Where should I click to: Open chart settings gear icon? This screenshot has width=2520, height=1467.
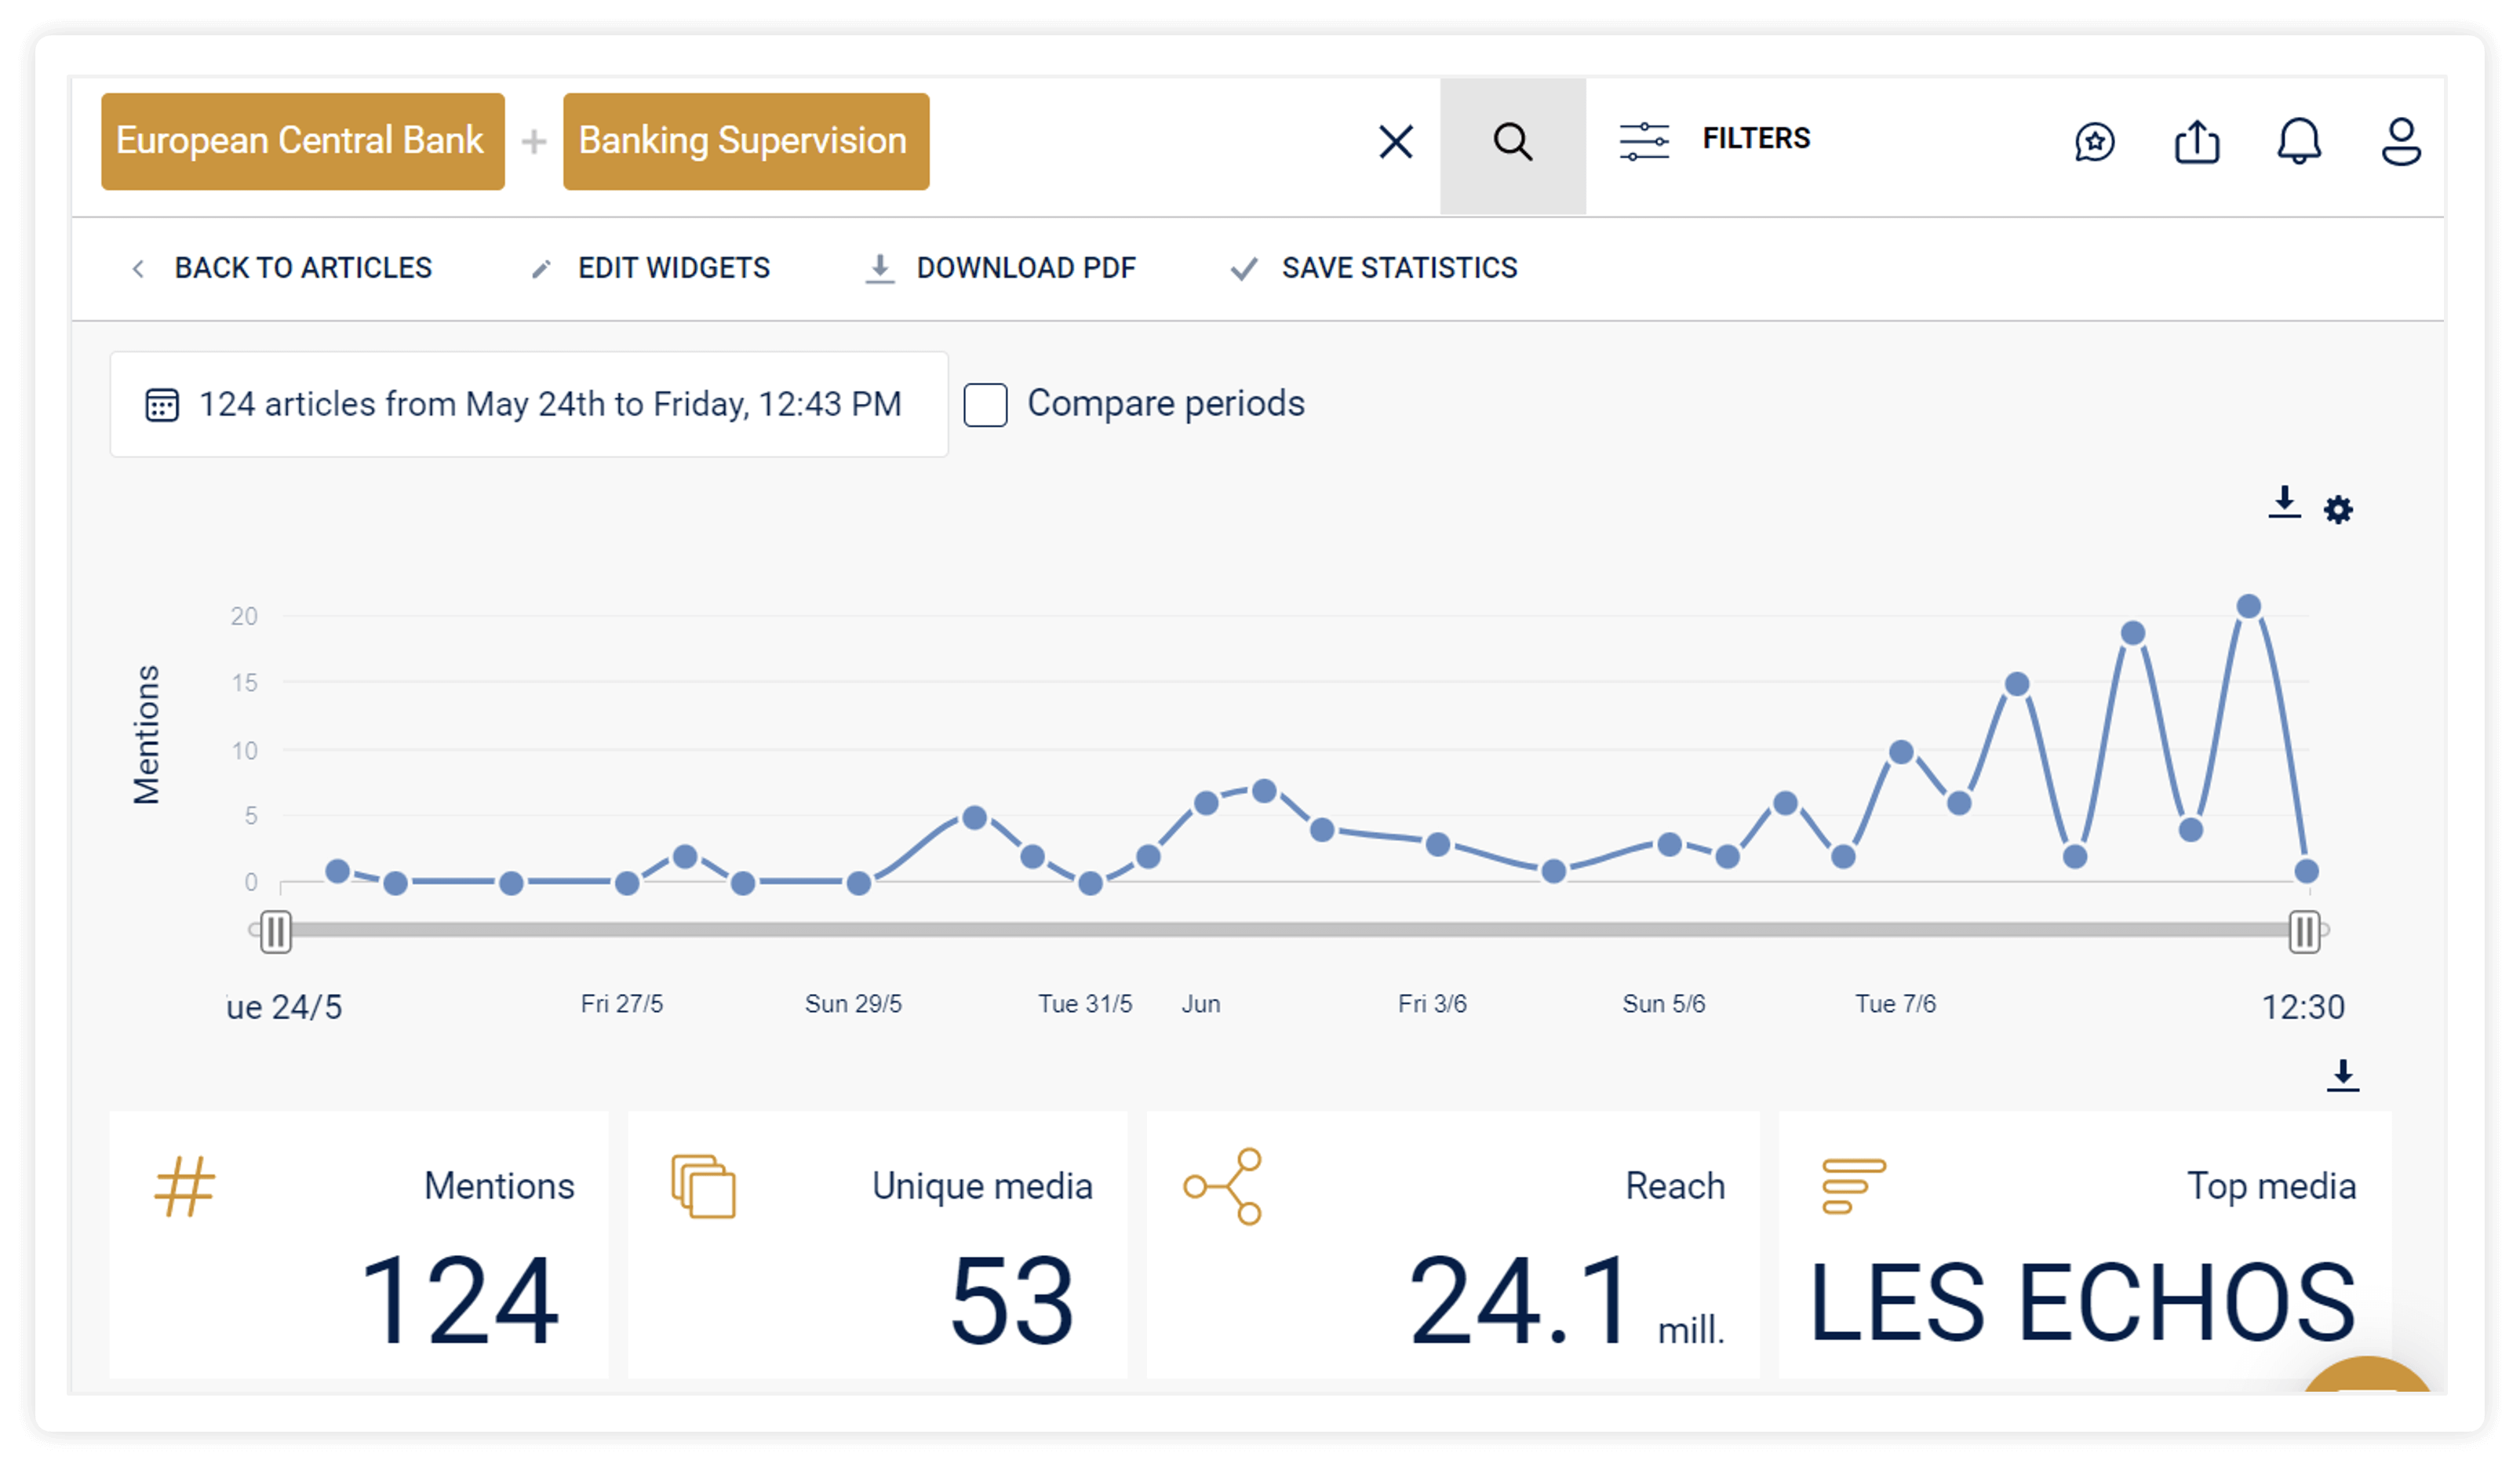(x=2338, y=510)
